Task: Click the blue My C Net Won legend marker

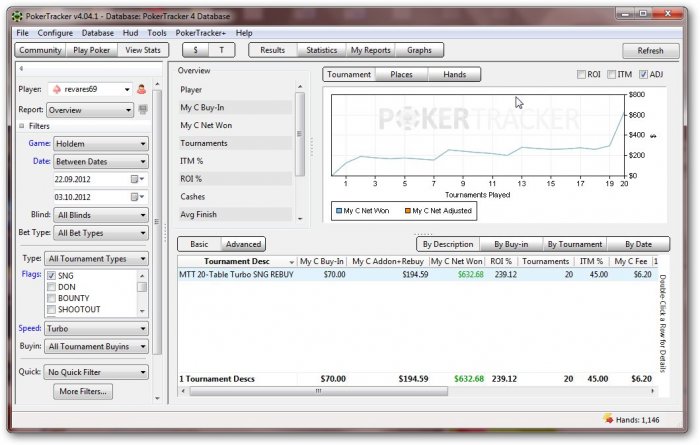Action: click(338, 211)
